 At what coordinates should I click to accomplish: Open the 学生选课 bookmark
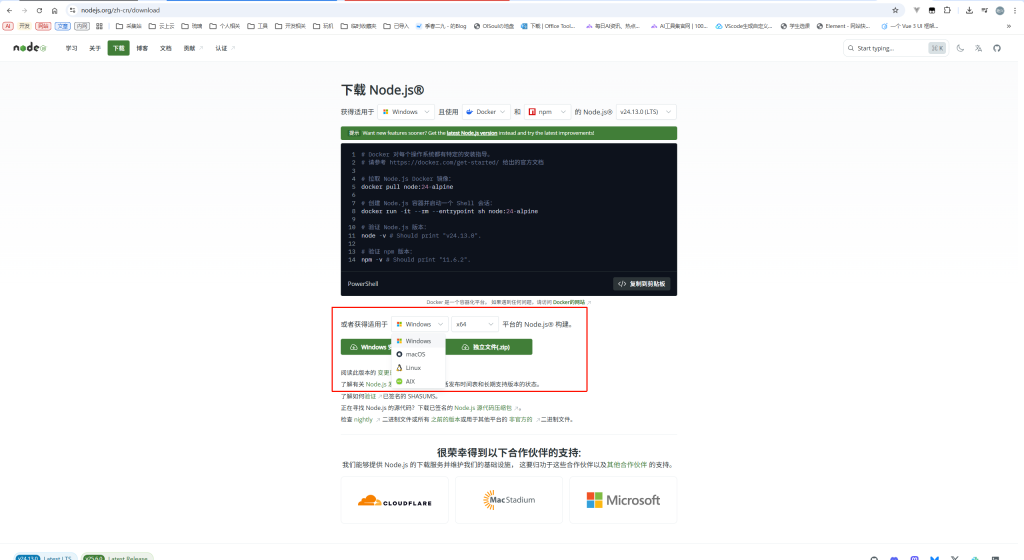click(x=795, y=26)
